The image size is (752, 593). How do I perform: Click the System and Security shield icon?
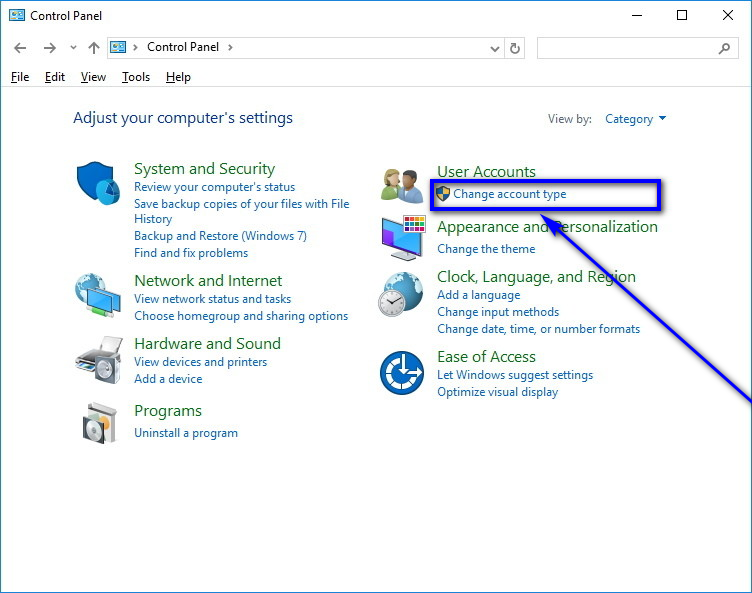tap(97, 183)
